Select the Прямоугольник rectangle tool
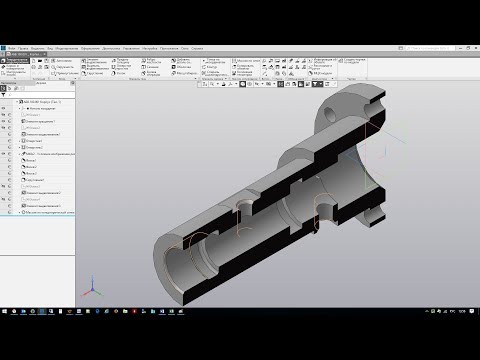 click(65, 73)
